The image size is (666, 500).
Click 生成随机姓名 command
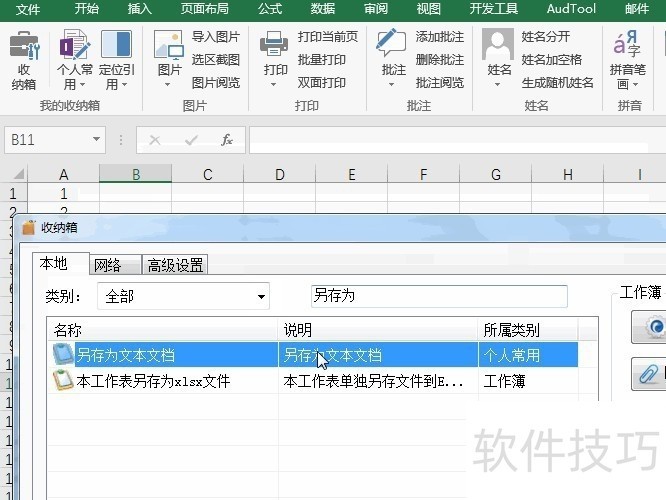[557, 83]
